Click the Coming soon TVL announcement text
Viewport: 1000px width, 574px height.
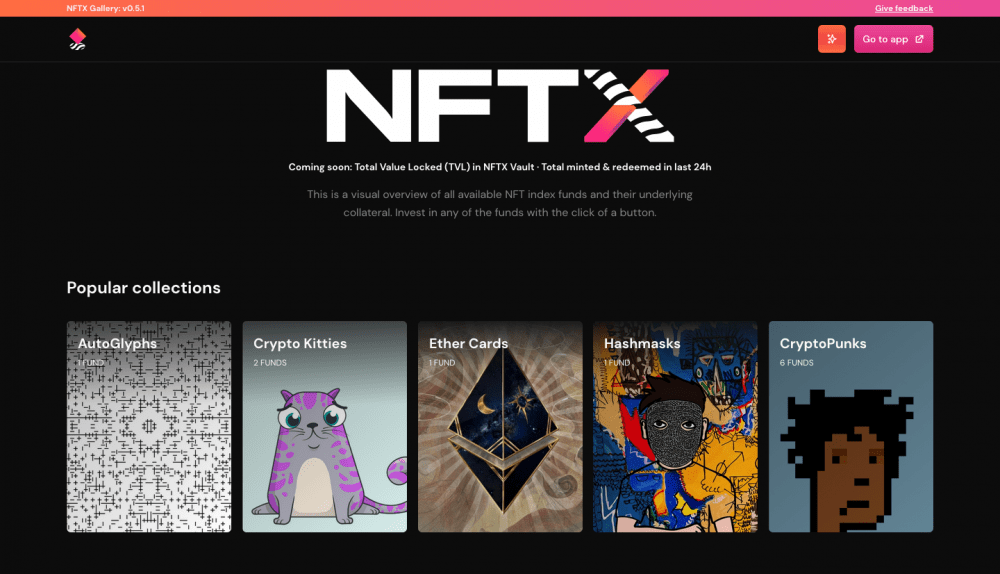click(x=499, y=166)
